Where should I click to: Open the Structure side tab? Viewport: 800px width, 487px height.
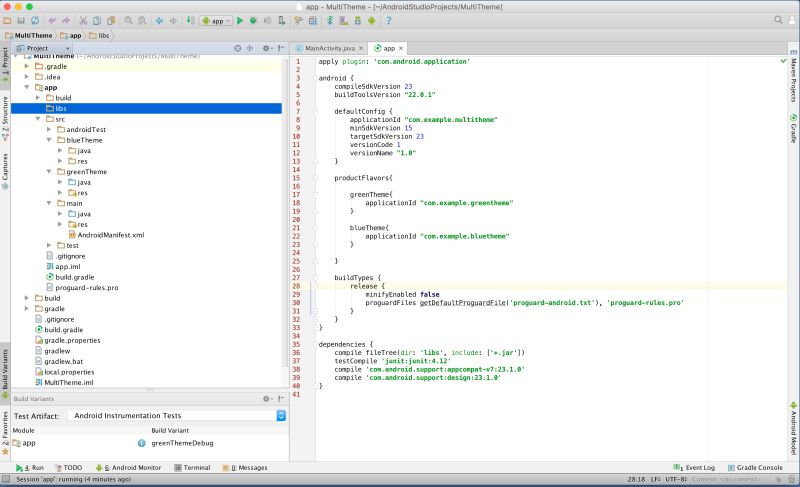point(5,118)
